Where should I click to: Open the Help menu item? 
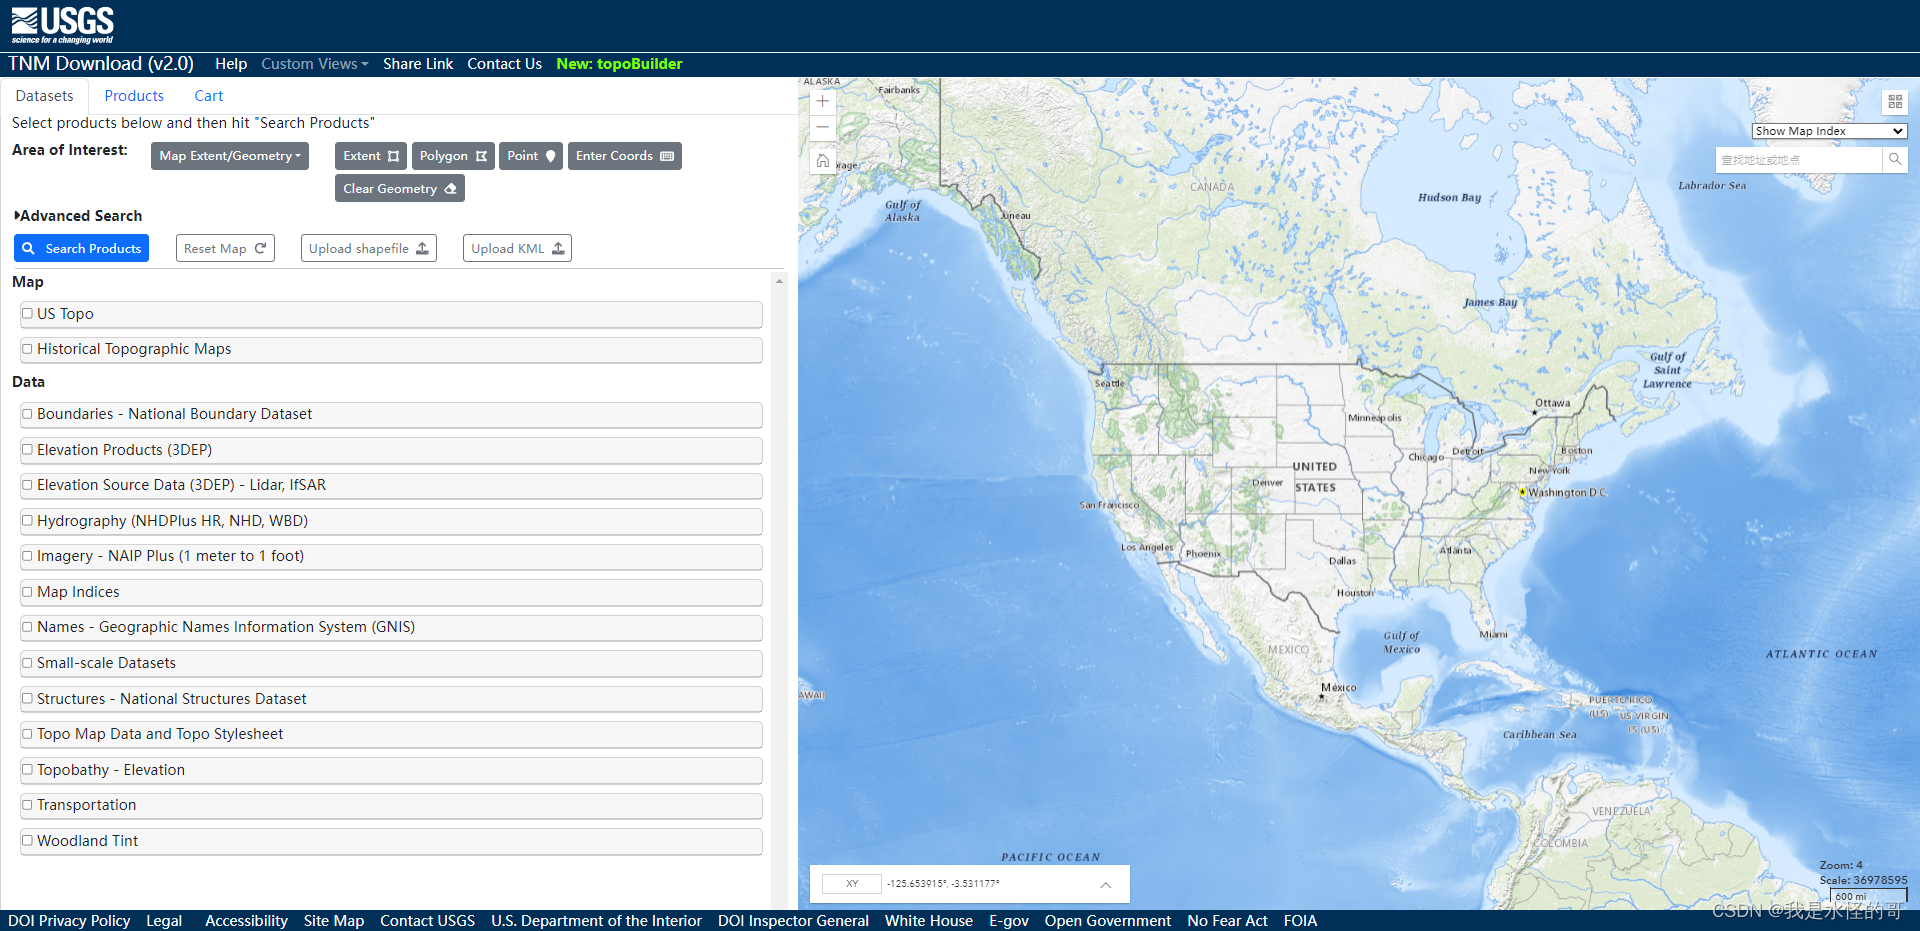coord(231,64)
